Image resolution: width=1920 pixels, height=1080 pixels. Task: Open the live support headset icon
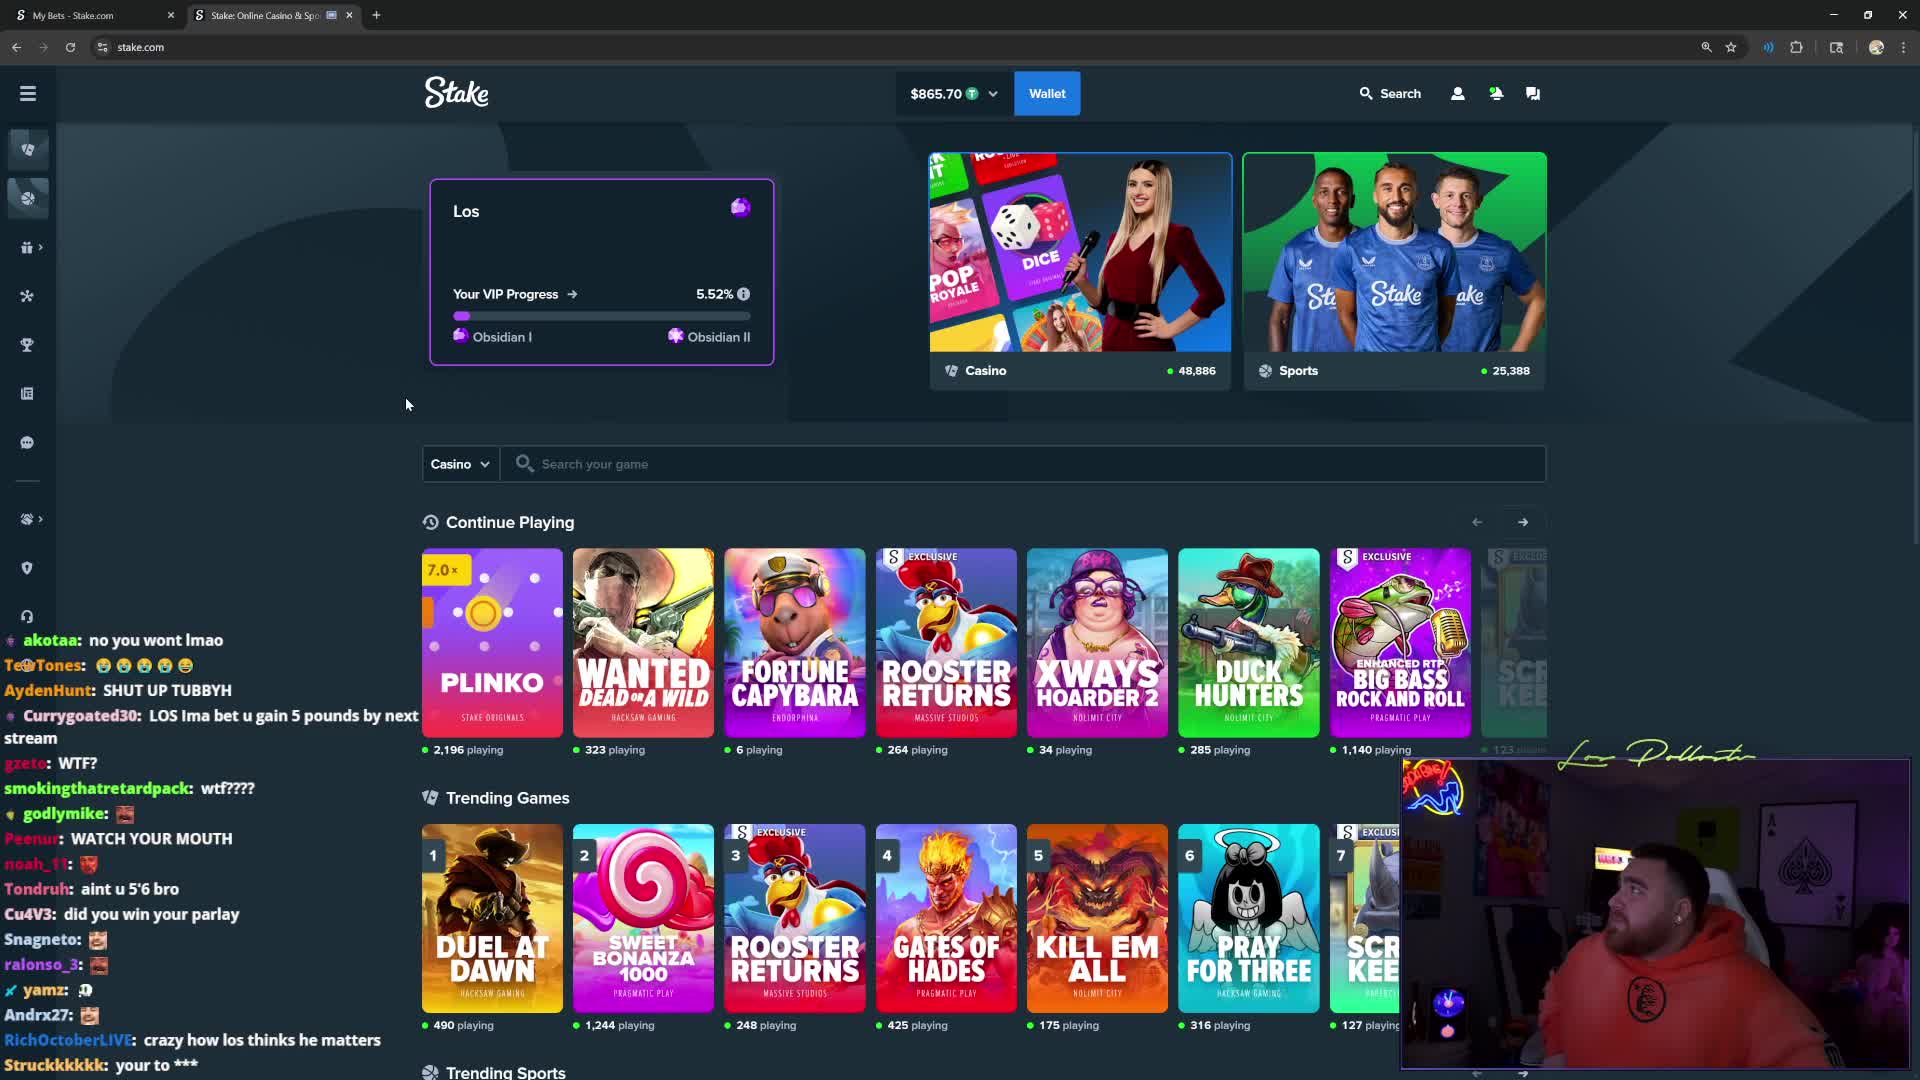click(x=27, y=617)
